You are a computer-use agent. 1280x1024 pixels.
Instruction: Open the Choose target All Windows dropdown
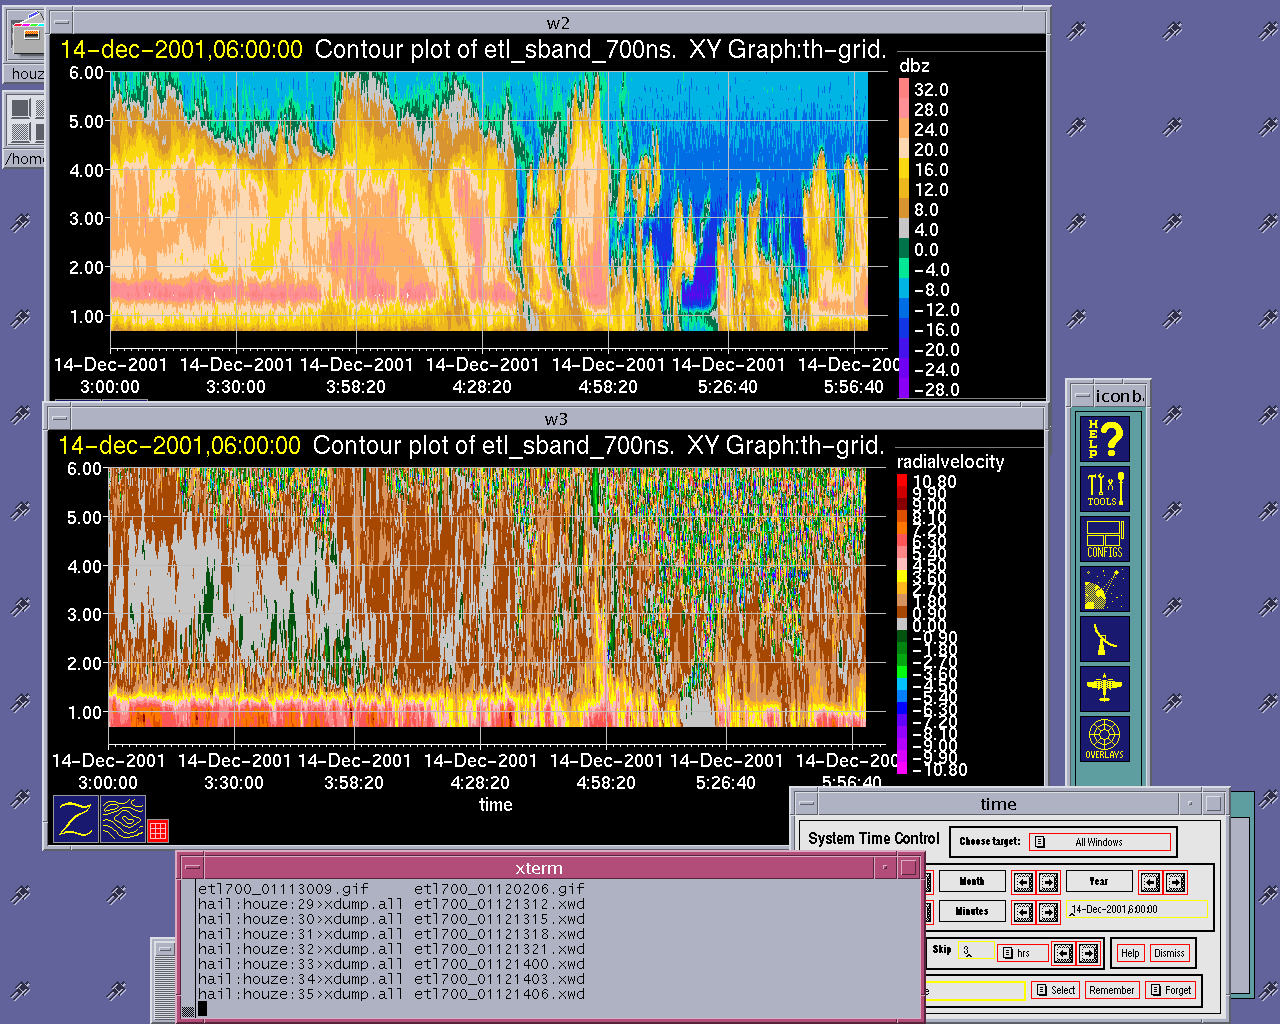(1100, 842)
